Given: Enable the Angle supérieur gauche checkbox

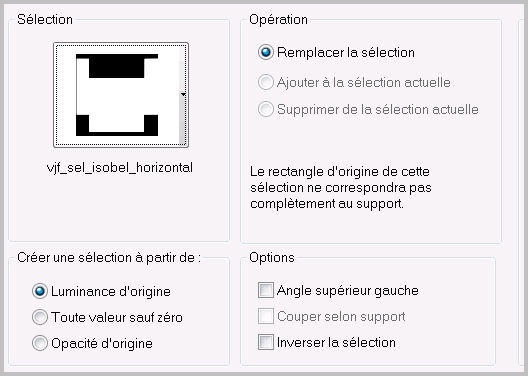Looking at the screenshot, I should pyautogui.click(x=266, y=290).
